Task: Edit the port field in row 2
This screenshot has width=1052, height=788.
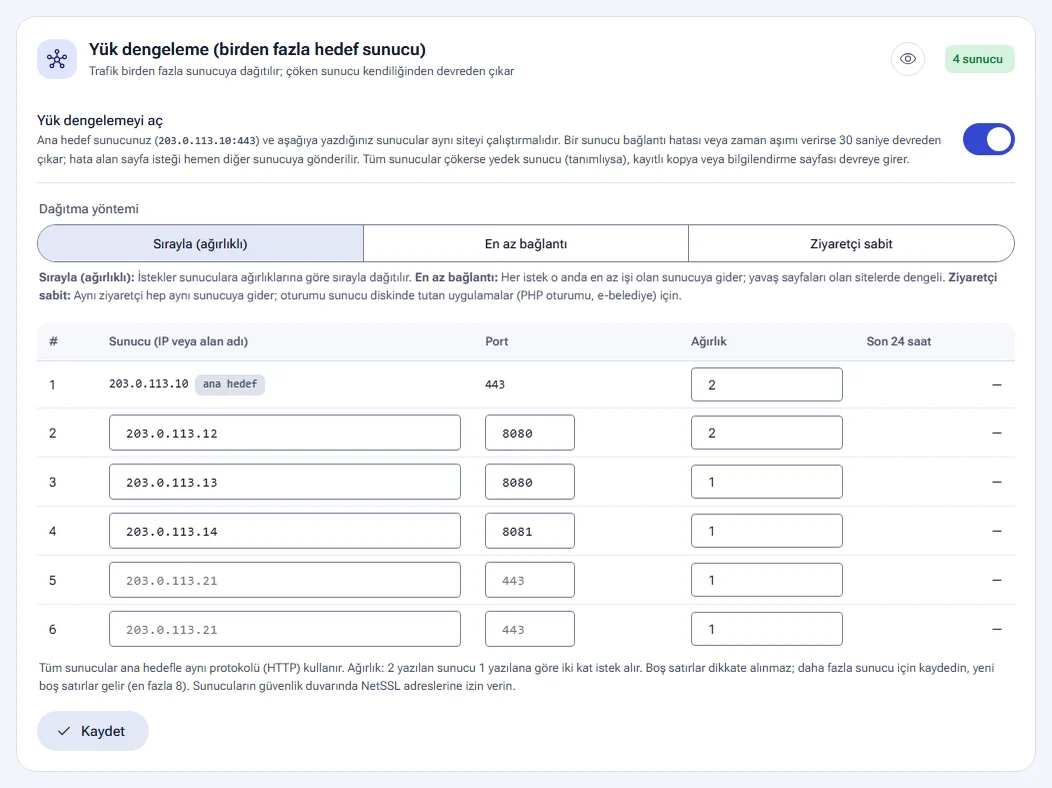Action: [x=530, y=433]
